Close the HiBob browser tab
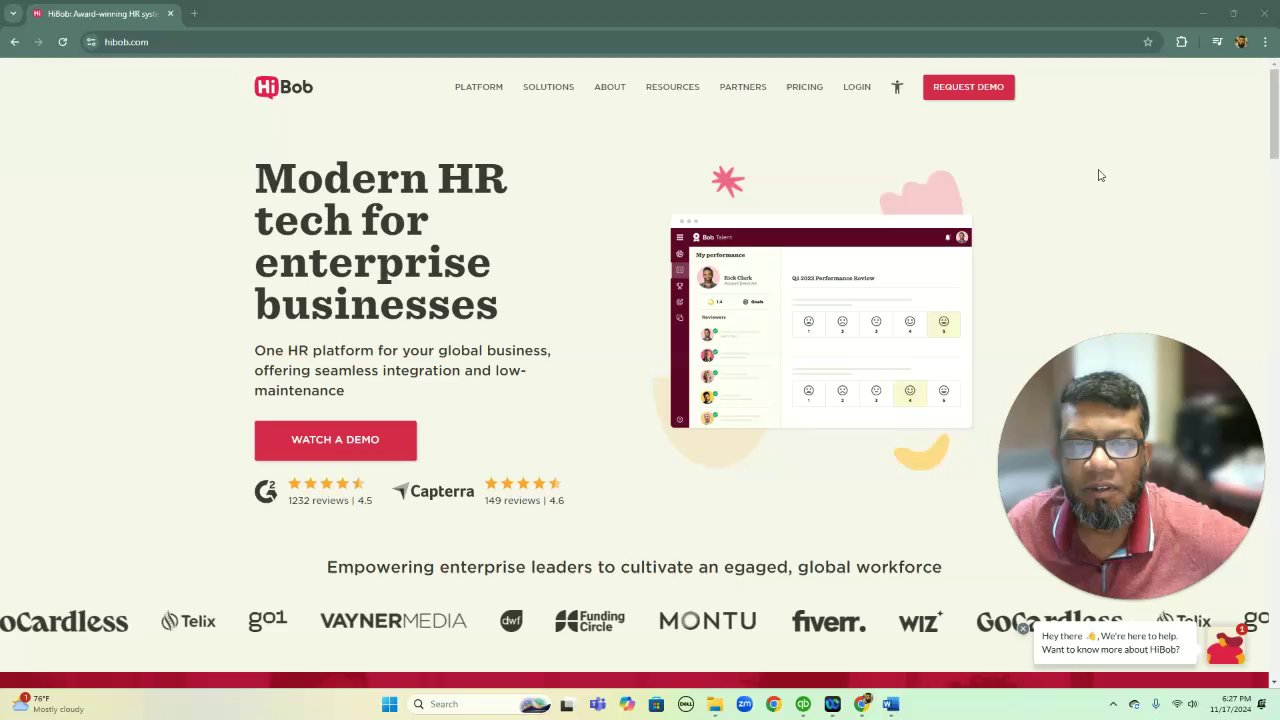Screen dimensions: 1280x720 [x=170, y=14]
